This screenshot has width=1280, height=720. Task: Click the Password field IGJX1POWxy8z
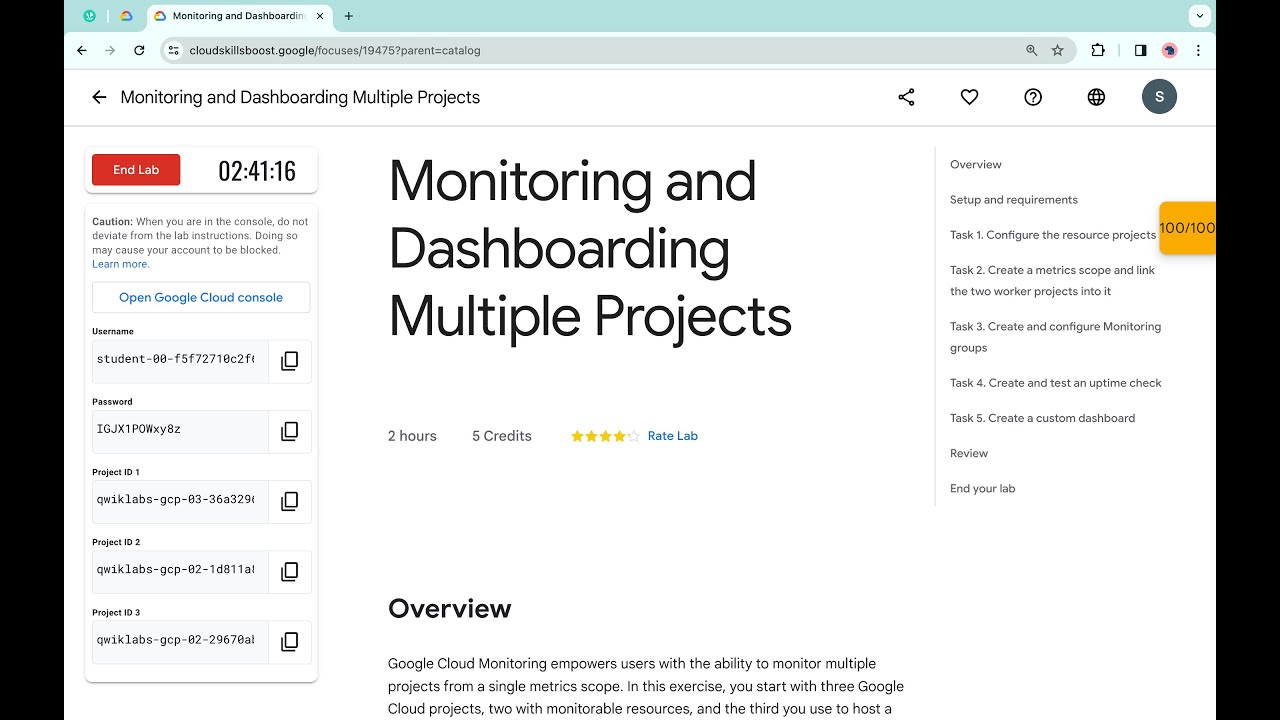(x=180, y=431)
